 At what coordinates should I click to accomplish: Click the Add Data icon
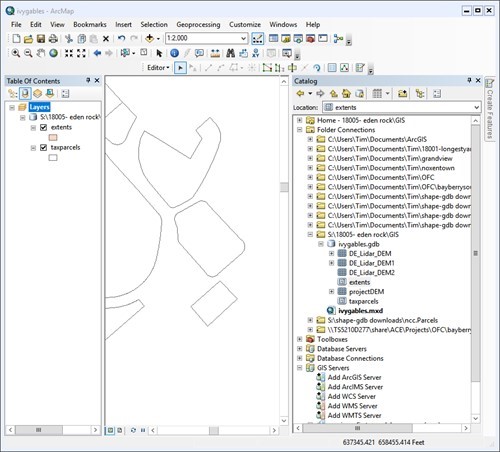pyautogui.click(x=150, y=39)
